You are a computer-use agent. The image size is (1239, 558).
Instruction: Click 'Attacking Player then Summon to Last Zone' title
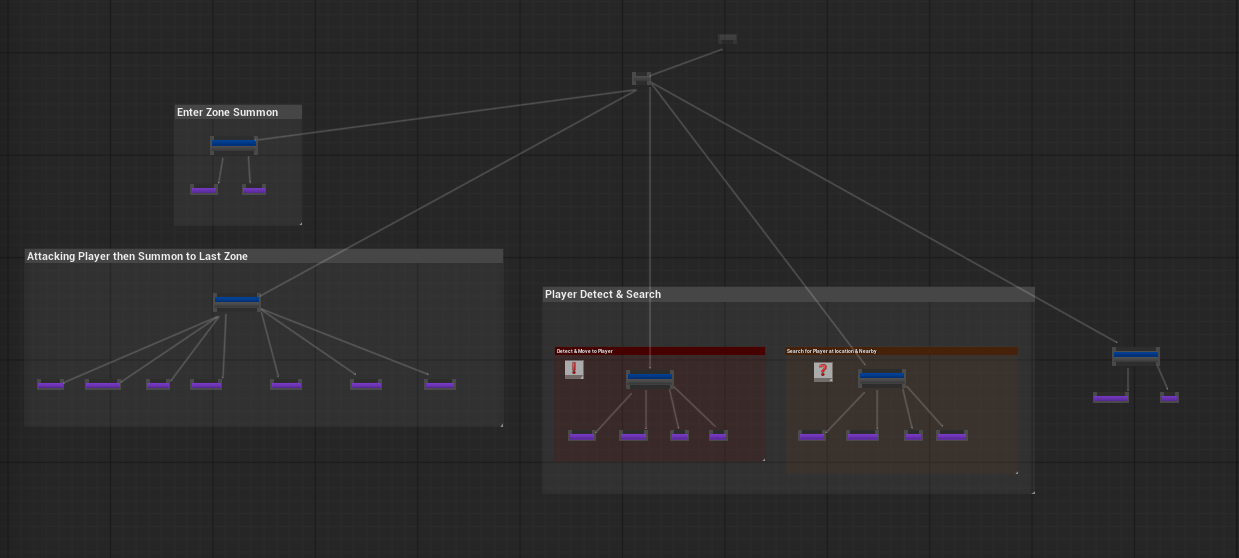137,256
